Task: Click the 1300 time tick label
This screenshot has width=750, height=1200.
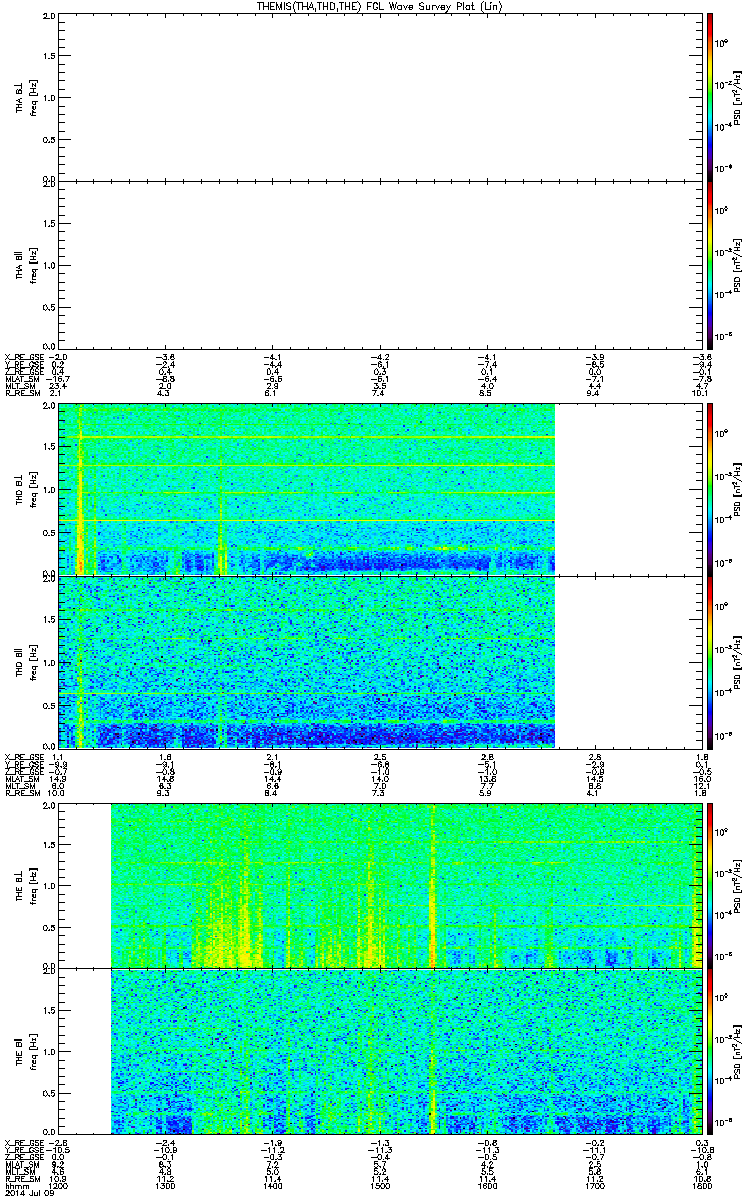Action: pos(165,1187)
